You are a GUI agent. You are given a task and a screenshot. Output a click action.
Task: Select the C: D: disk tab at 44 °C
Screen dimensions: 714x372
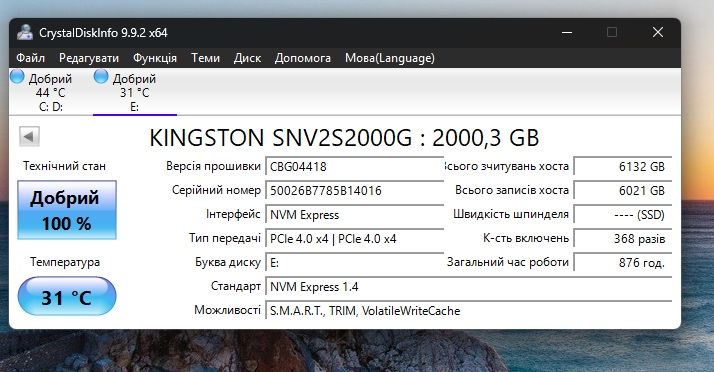tap(50, 92)
